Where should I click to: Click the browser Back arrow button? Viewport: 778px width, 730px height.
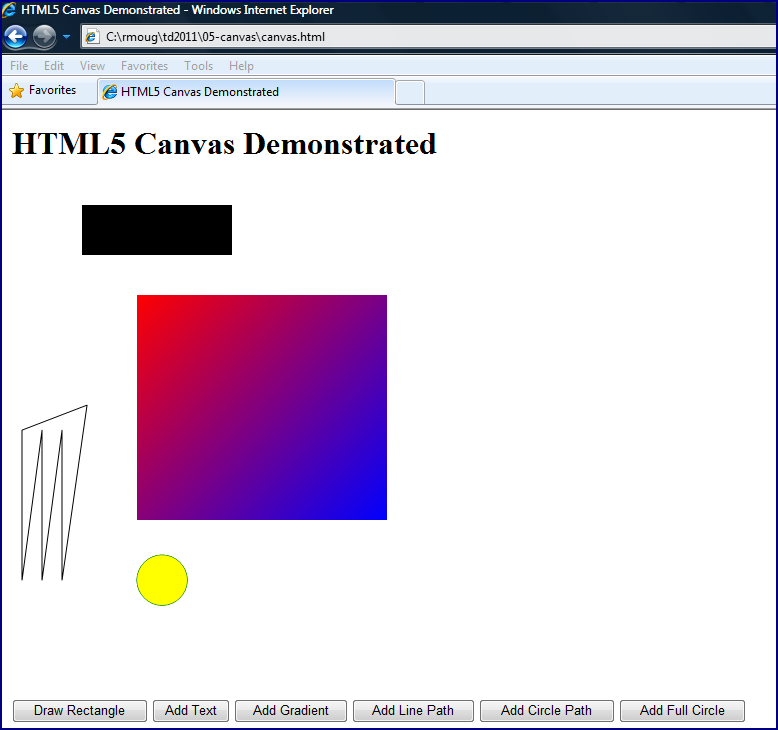[15, 37]
